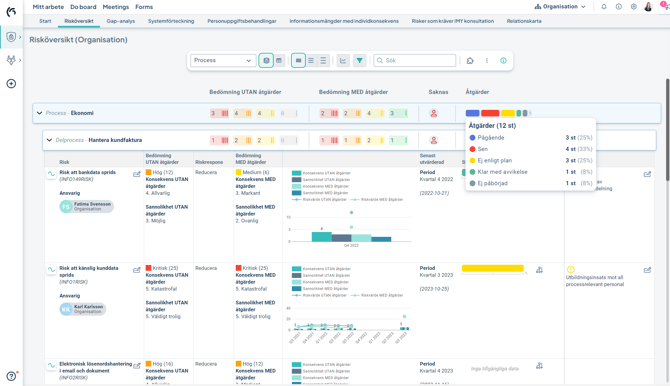This screenshot has width=670, height=386.
Task: Click trend icon beside Risk att bankdata sprids
Action: pyautogui.click(x=51, y=174)
